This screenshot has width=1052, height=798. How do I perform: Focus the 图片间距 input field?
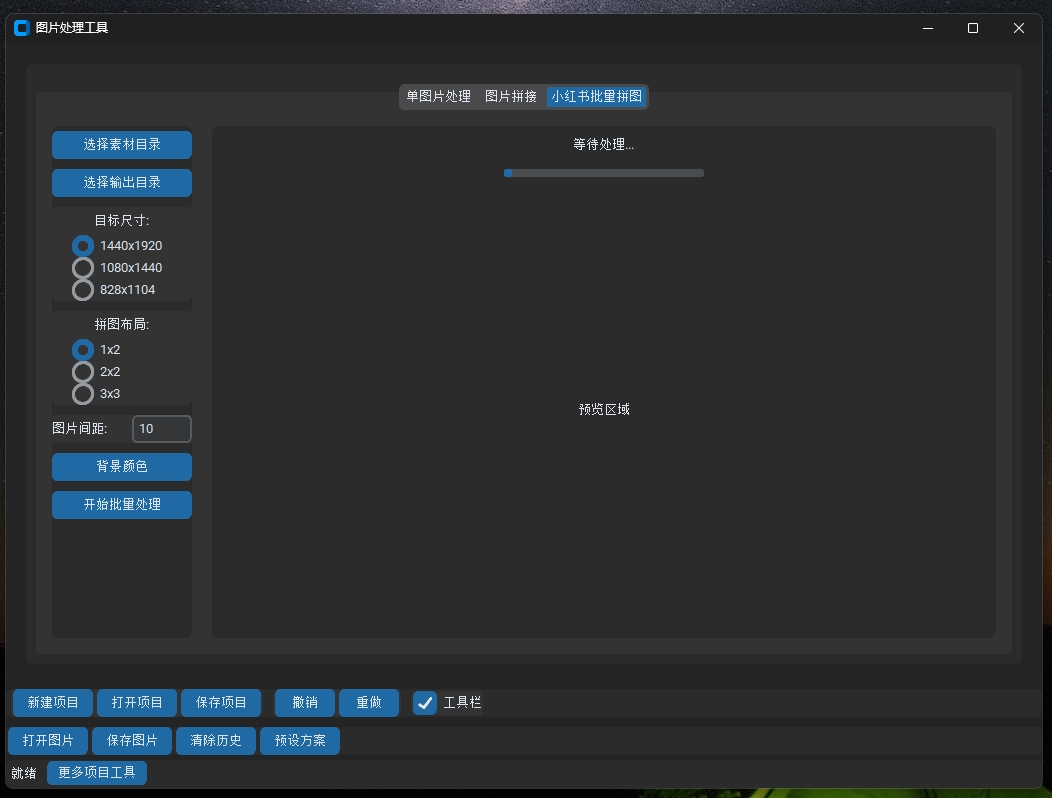(x=162, y=429)
